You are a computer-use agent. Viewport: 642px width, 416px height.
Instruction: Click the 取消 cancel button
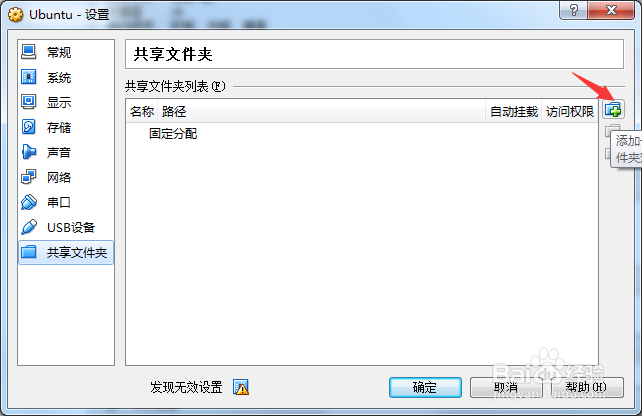click(x=506, y=387)
